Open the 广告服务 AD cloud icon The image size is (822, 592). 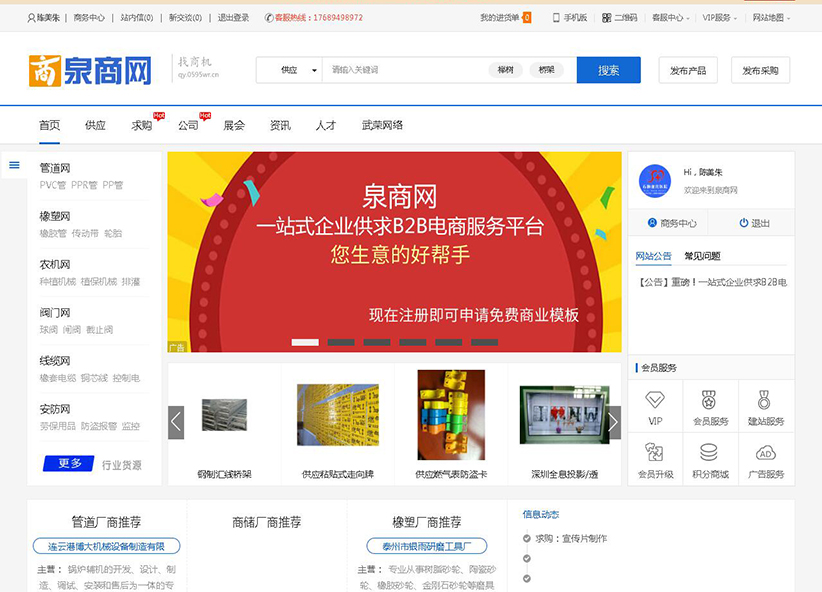766,454
